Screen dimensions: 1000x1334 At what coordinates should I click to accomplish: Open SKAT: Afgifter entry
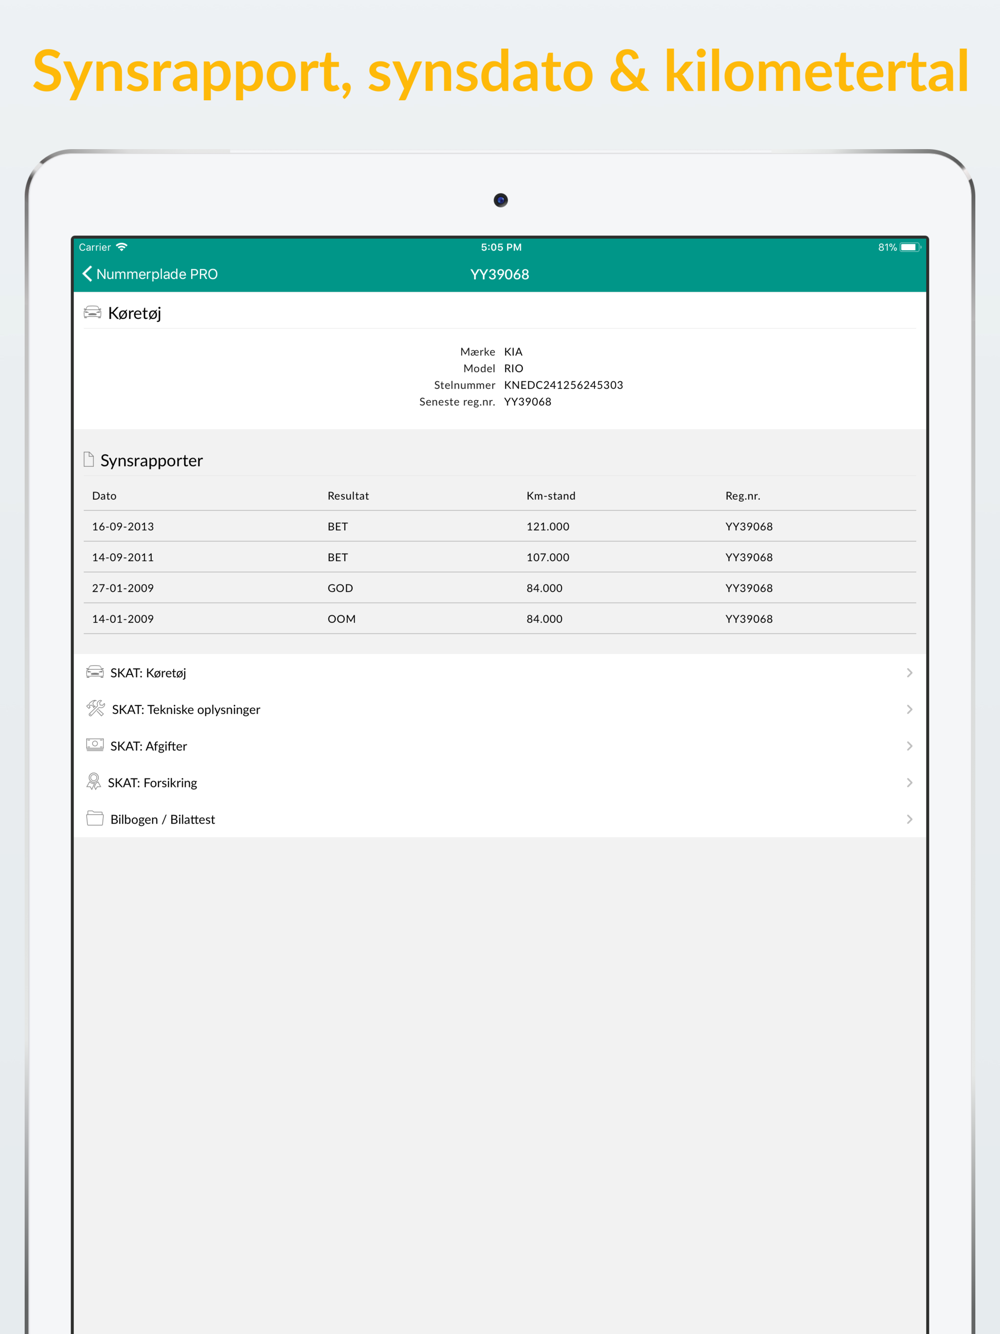[500, 746]
